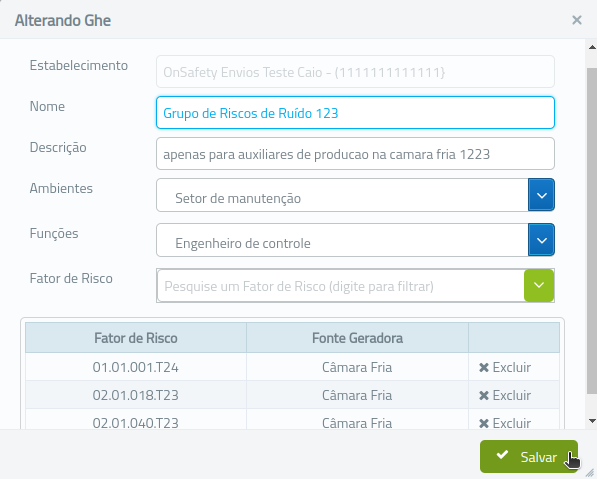The height and width of the screenshot is (479, 597).
Task: Click the disabled Estabelecimento field
Action: tap(355, 72)
